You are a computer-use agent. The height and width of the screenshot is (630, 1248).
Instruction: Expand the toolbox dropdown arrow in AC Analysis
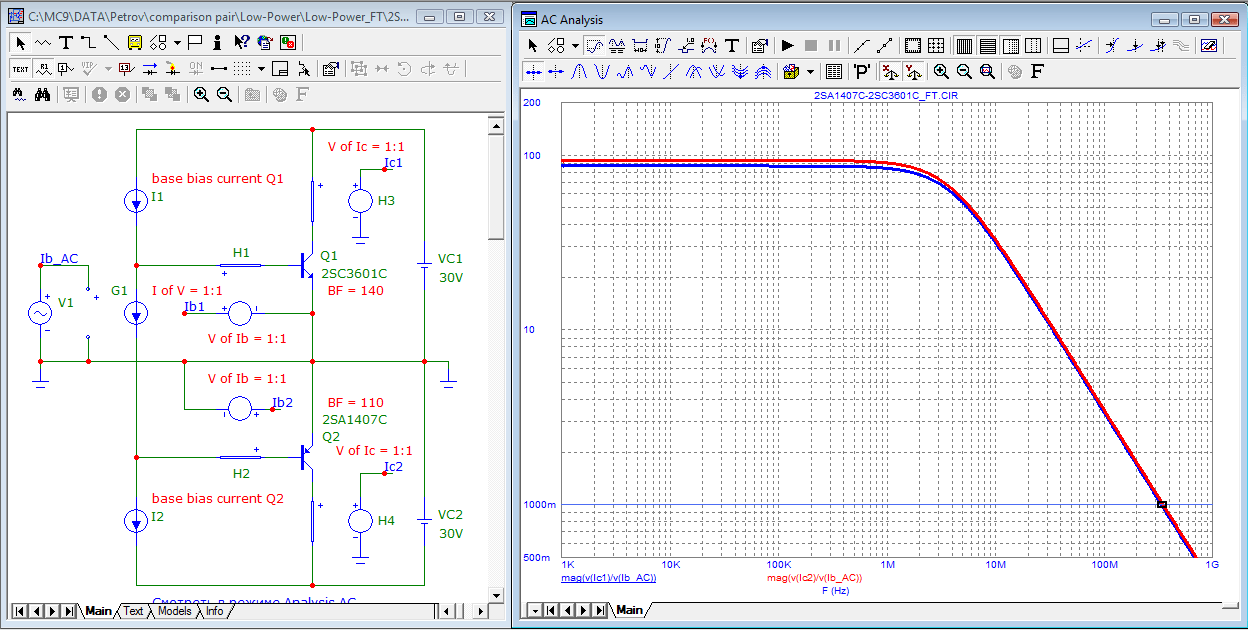810,72
